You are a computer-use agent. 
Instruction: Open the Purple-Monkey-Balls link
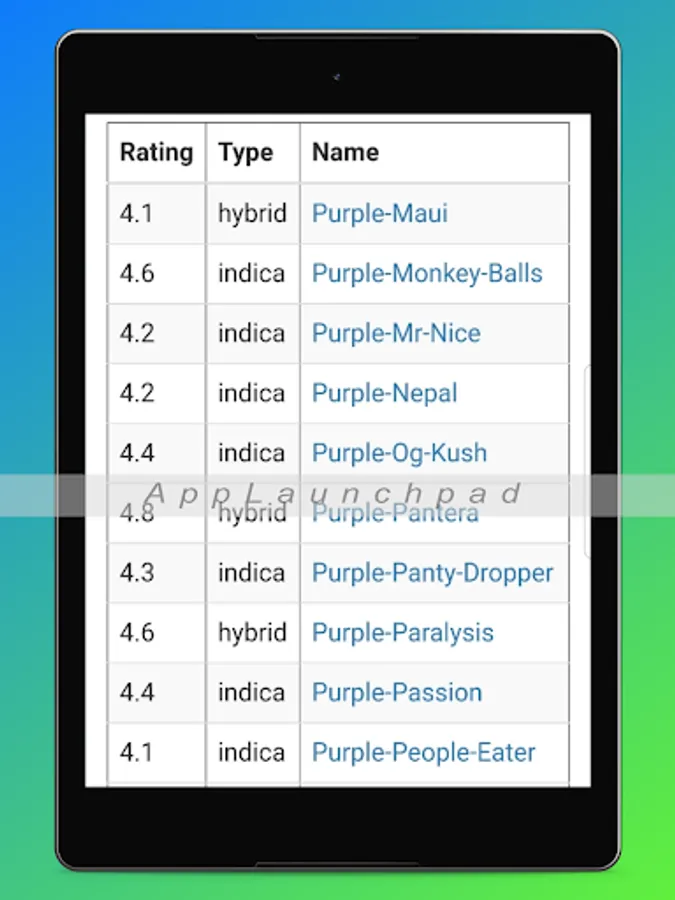tap(427, 273)
